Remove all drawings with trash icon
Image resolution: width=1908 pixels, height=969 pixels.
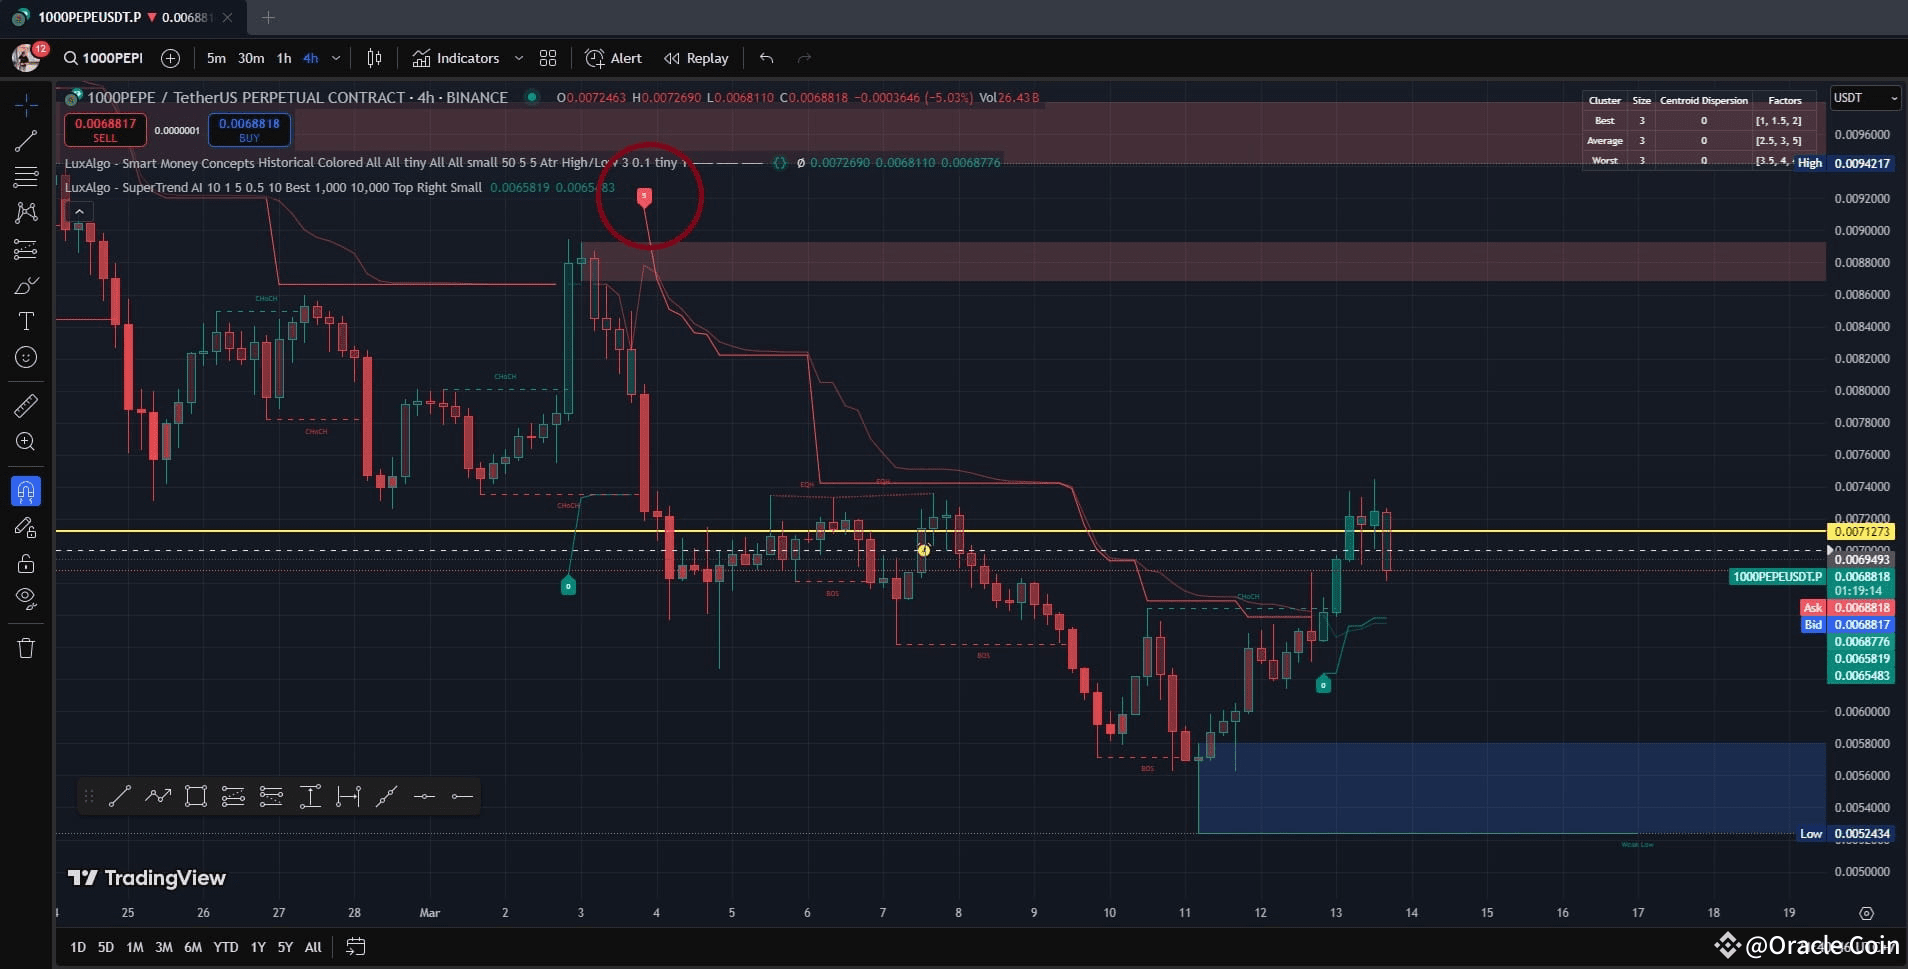tap(26, 648)
